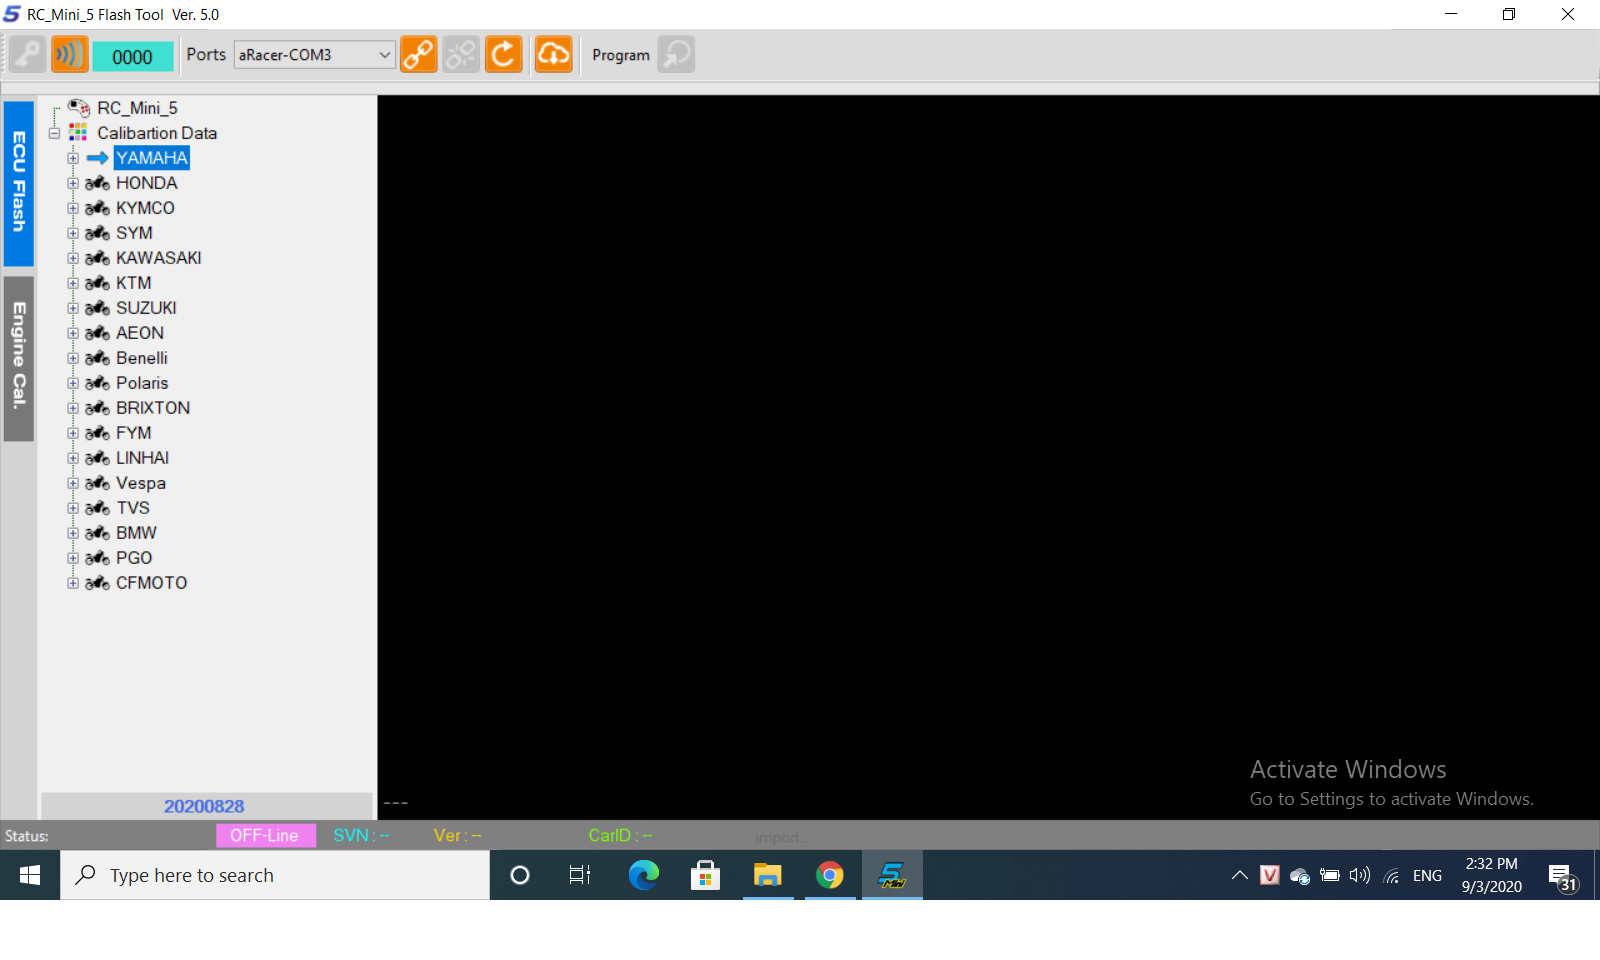Click the motorcycle icon beside LINHAI
1600x960 pixels.
point(98,458)
